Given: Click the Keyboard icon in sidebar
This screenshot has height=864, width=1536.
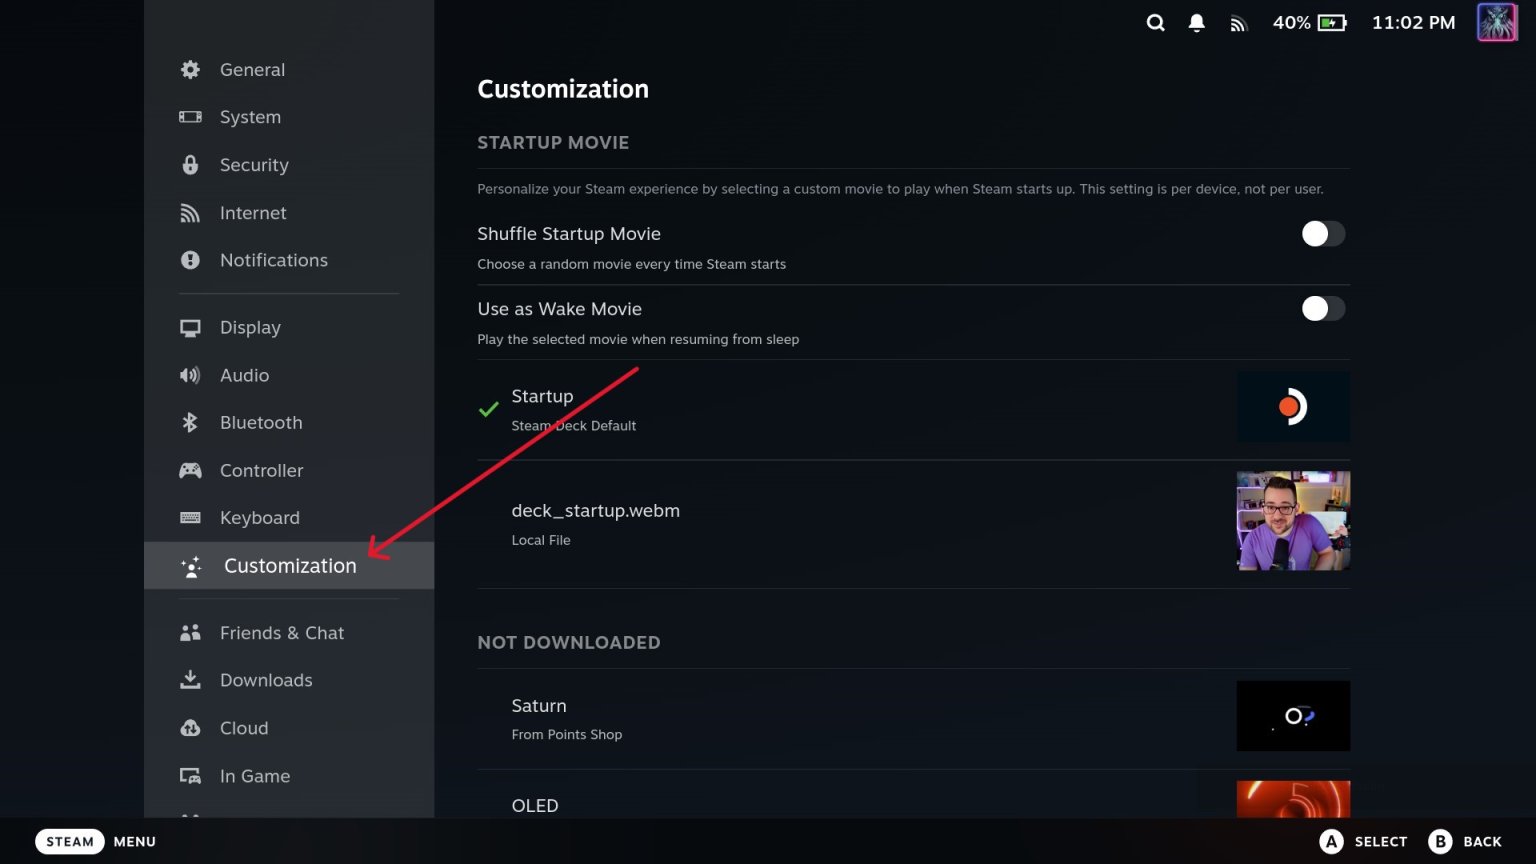Looking at the screenshot, I should coord(190,518).
